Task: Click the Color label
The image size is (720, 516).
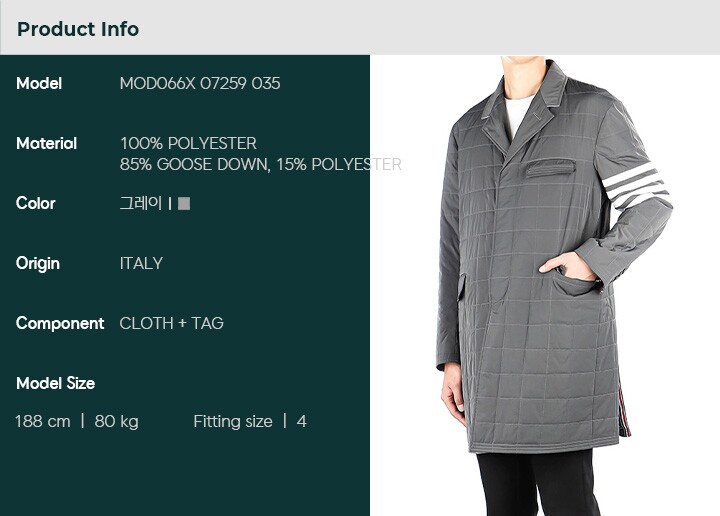Action: click(35, 203)
